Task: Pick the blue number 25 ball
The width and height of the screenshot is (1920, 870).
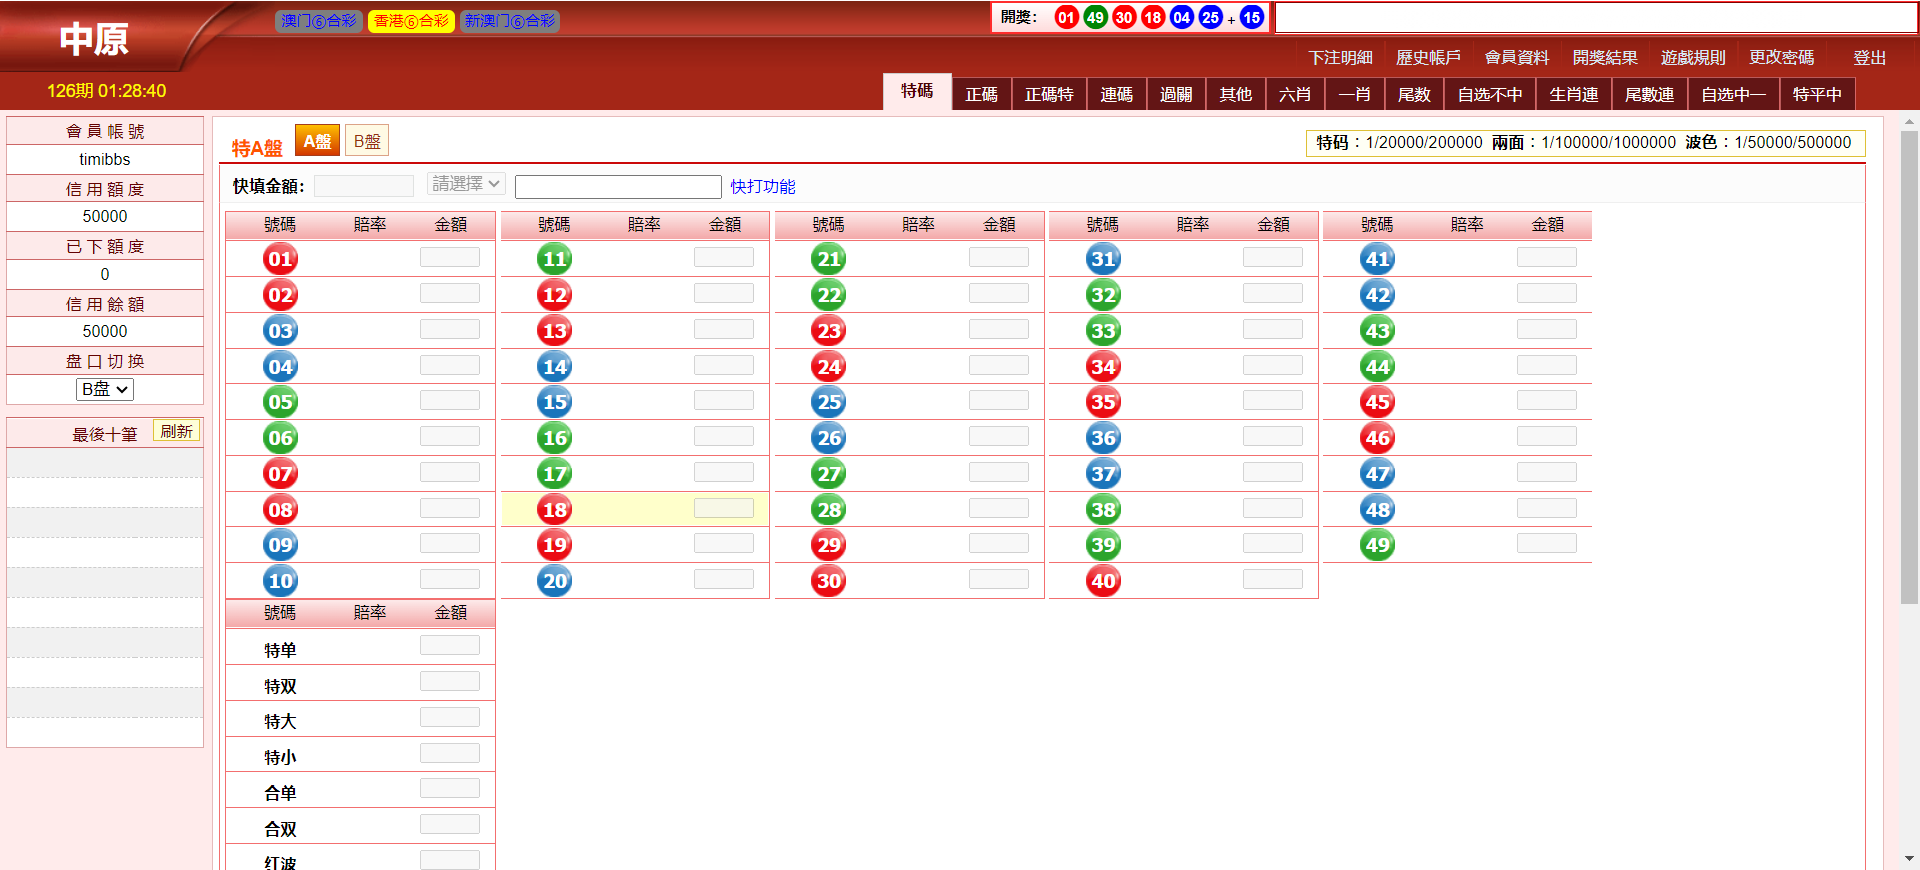Action: click(x=829, y=402)
